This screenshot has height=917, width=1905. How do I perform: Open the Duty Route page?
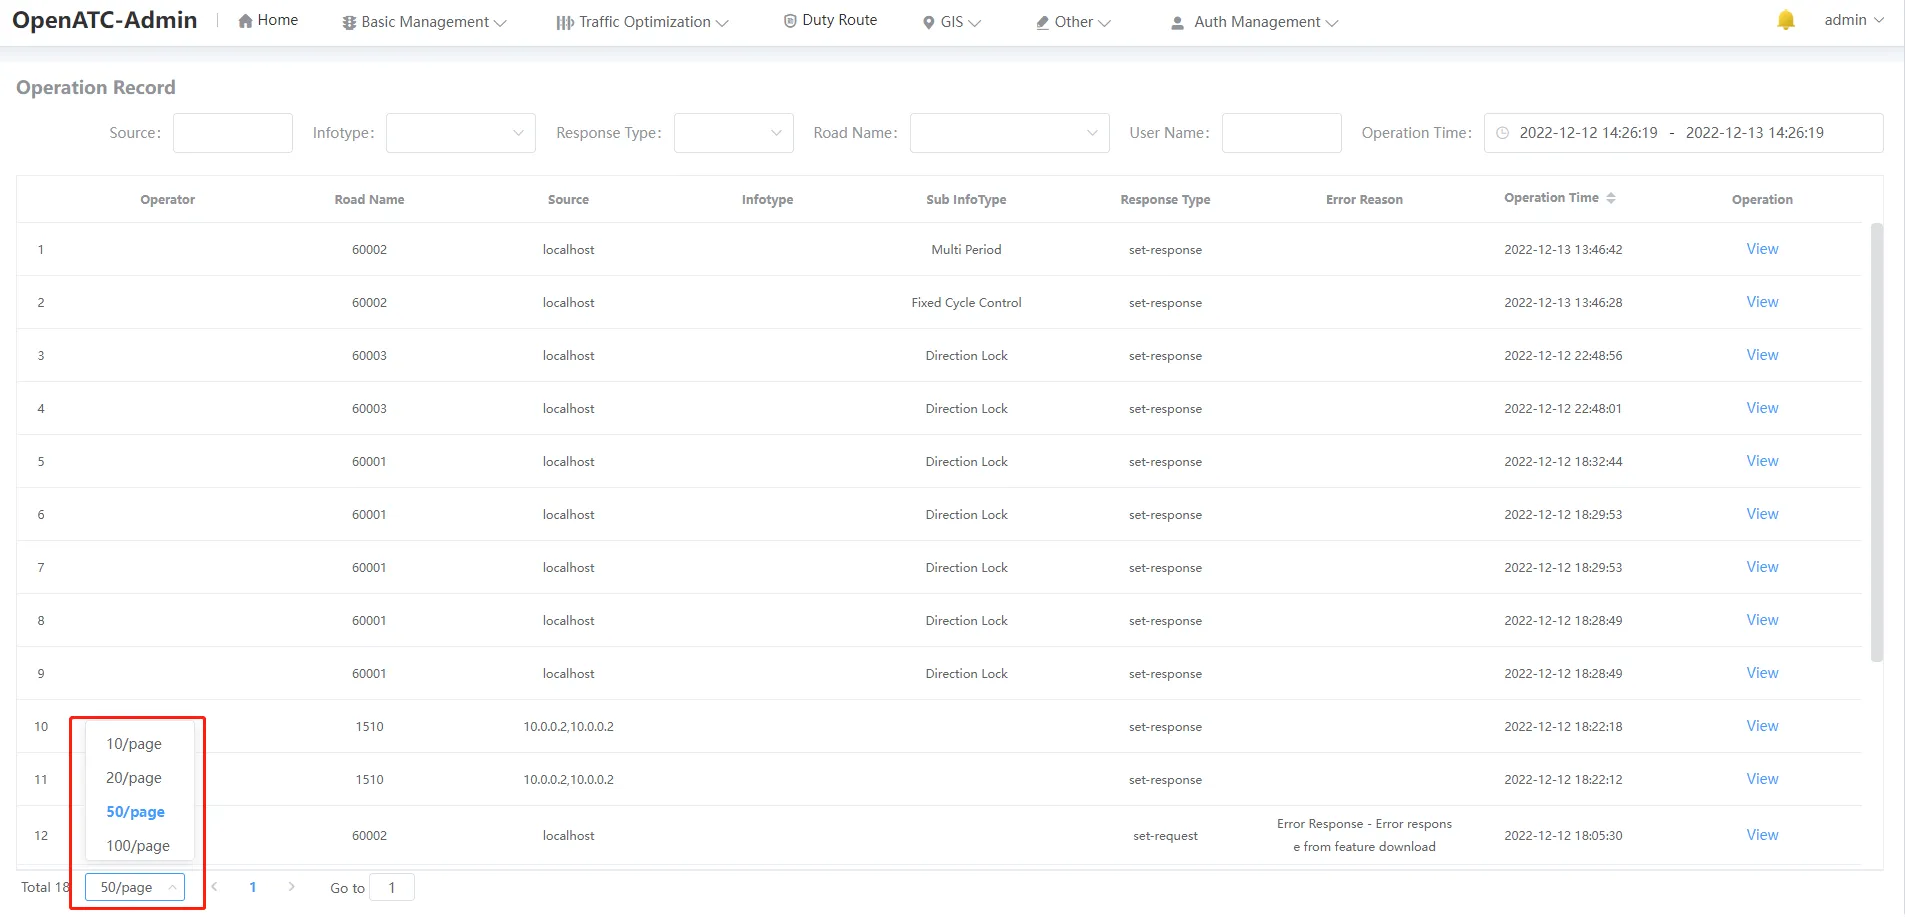tap(830, 20)
